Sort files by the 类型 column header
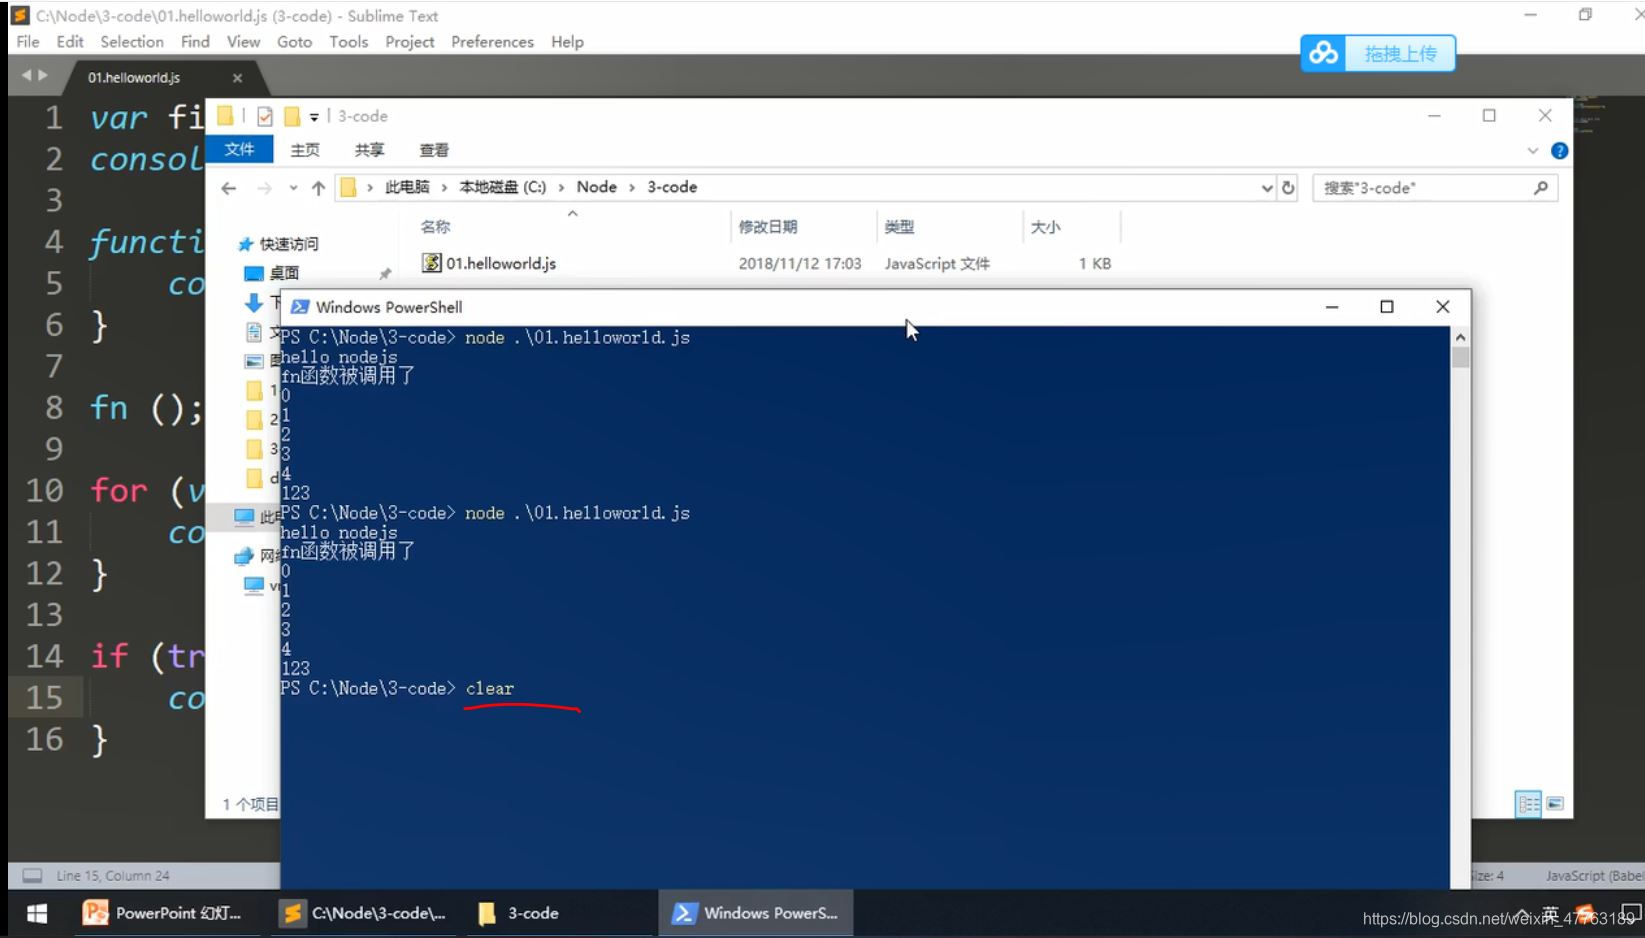 [x=900, y=227]
